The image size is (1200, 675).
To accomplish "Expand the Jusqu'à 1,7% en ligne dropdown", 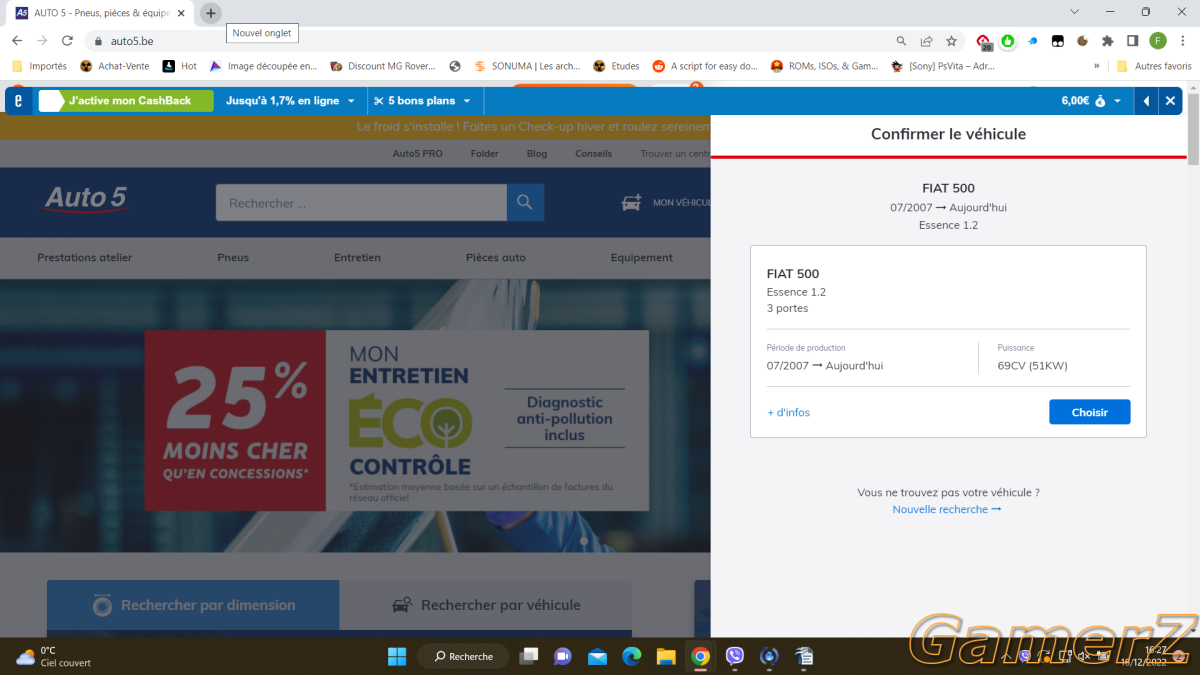I will pyautogui.click(x=290, y=101).
